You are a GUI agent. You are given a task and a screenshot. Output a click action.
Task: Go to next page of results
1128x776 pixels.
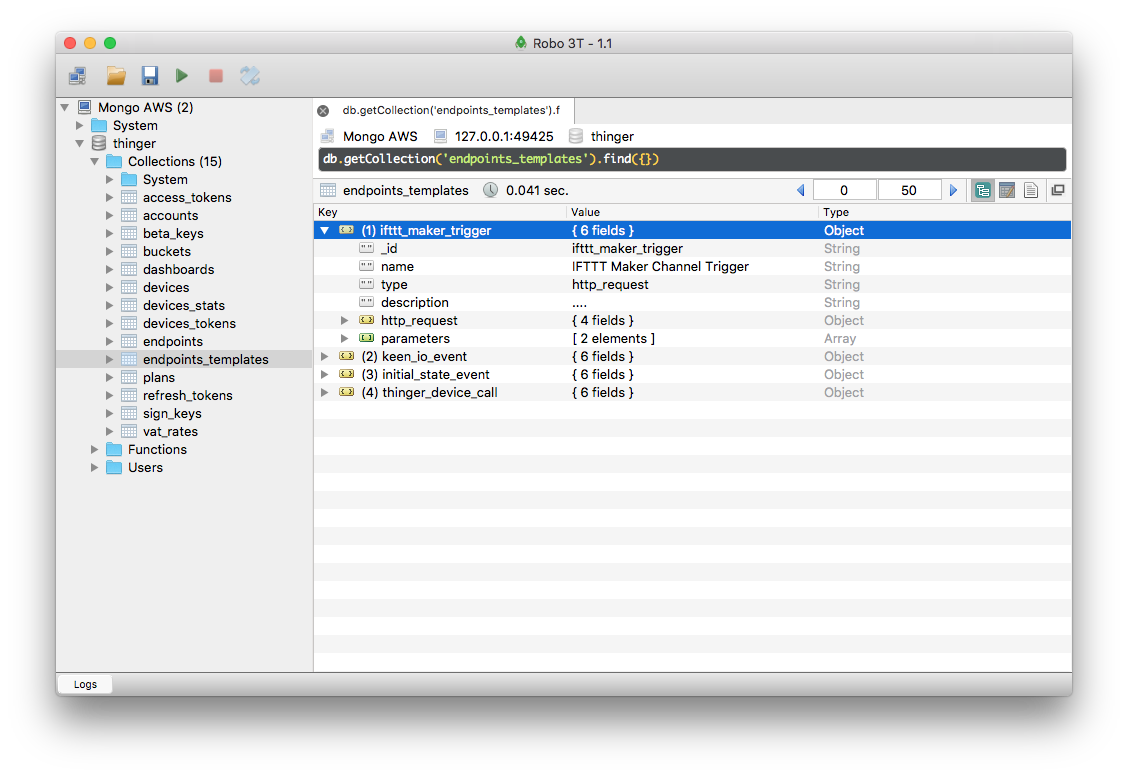click(x=953, y=190)
